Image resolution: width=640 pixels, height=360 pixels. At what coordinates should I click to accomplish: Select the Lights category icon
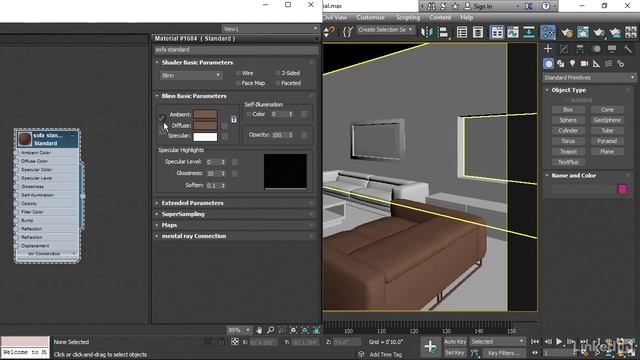coord(573,64)
